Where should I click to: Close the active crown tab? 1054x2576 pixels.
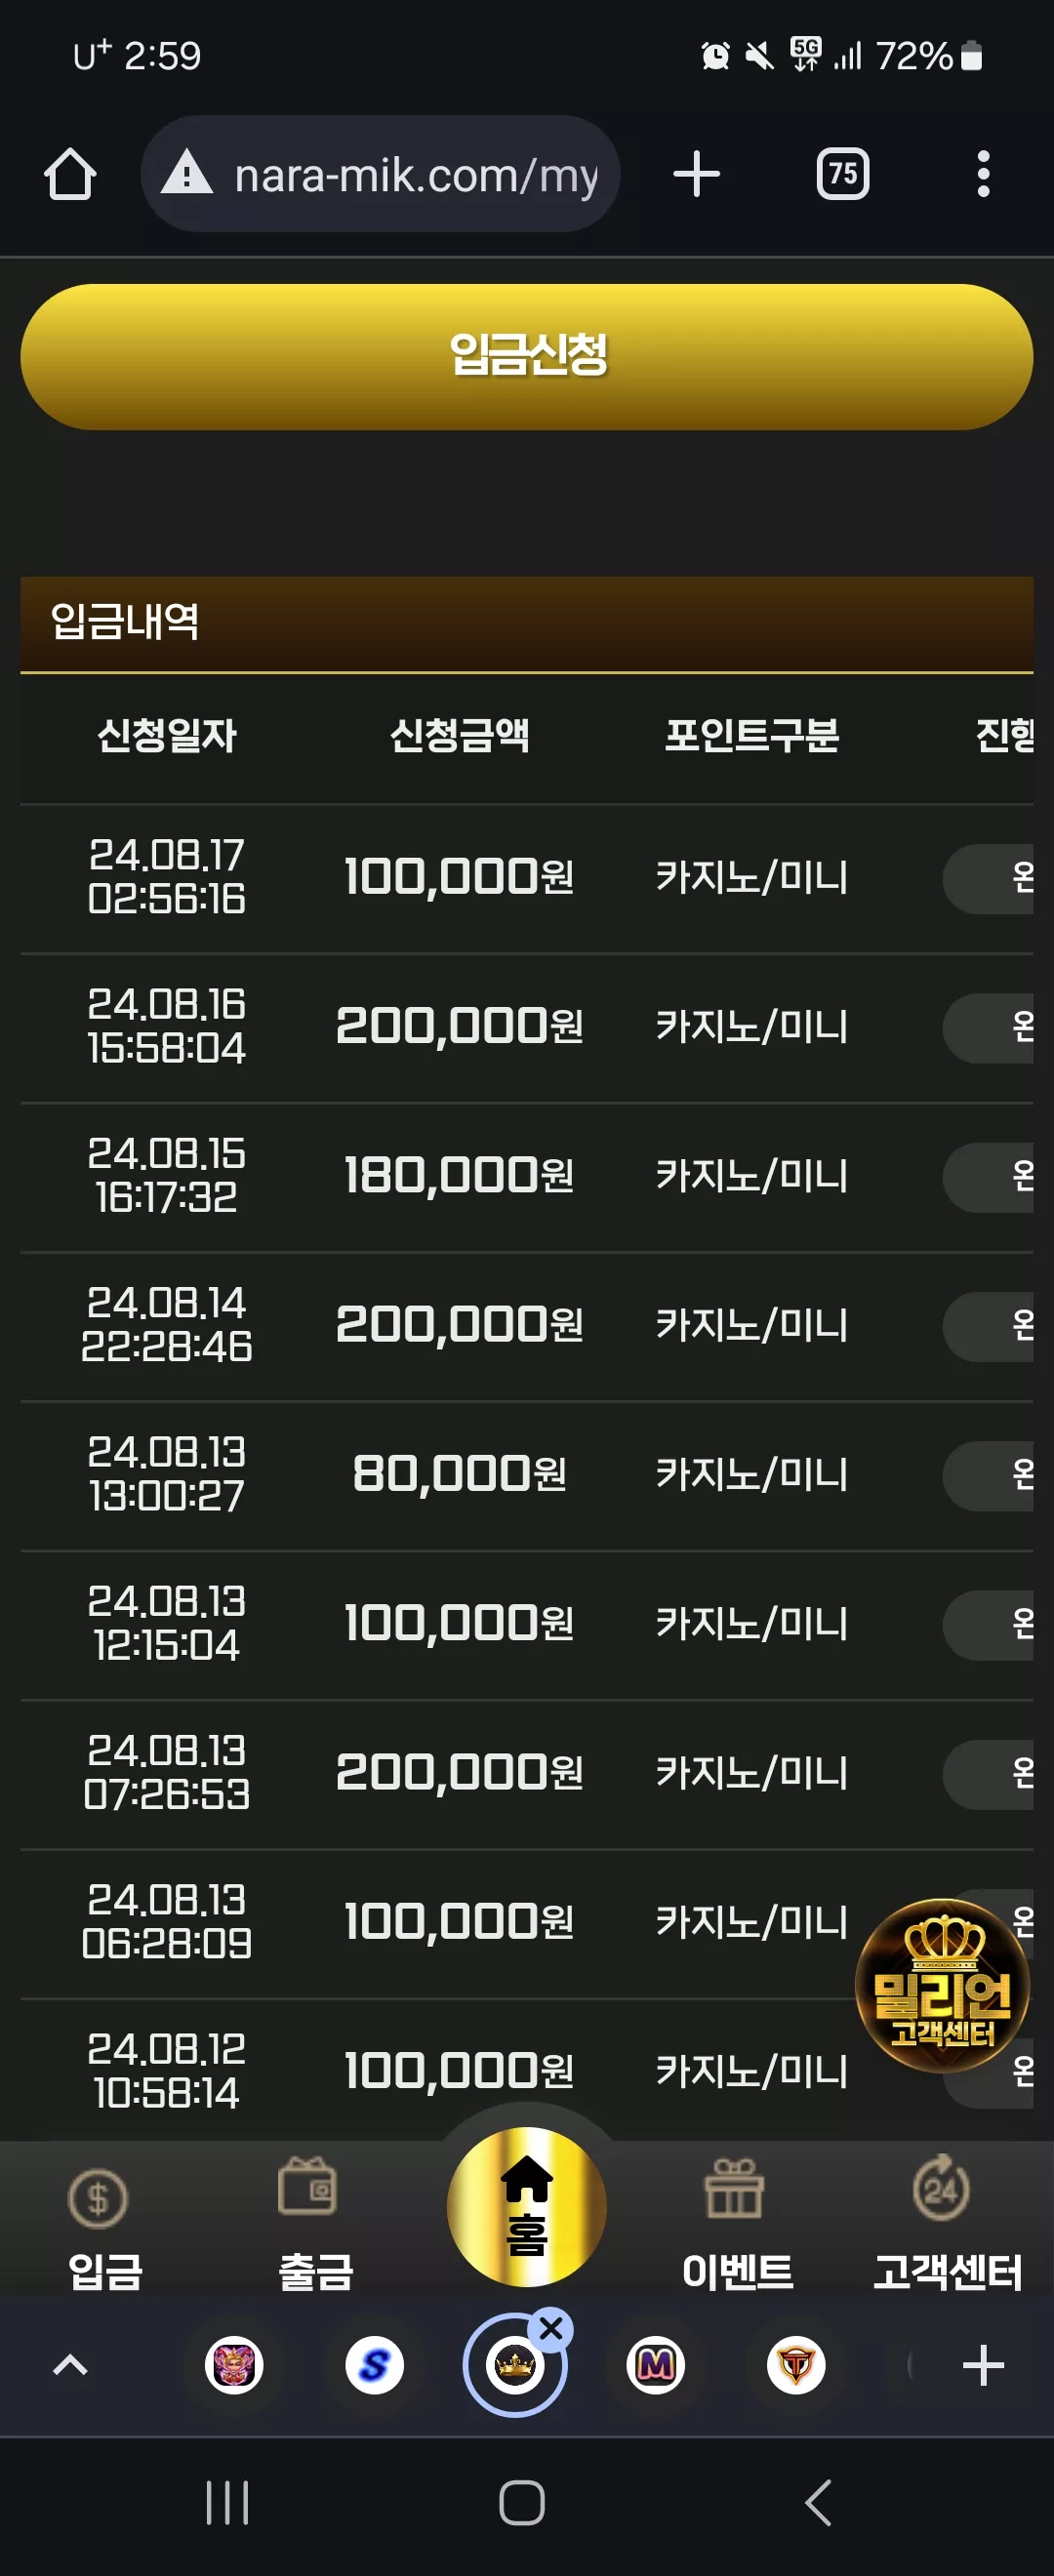click(551, 2329)
